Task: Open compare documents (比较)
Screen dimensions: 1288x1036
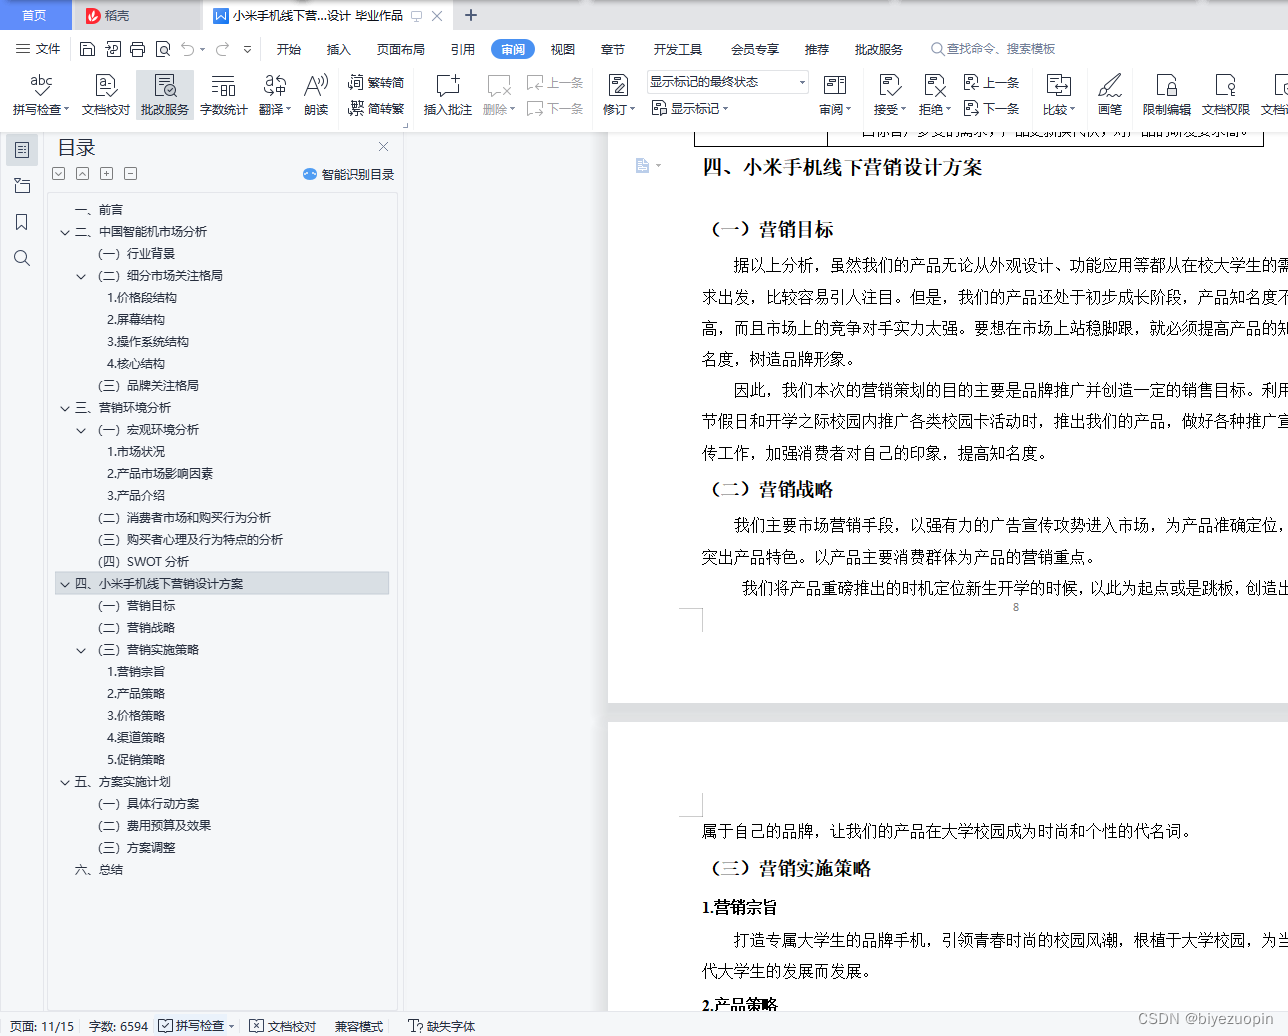Action: (x=1058, y=94)
